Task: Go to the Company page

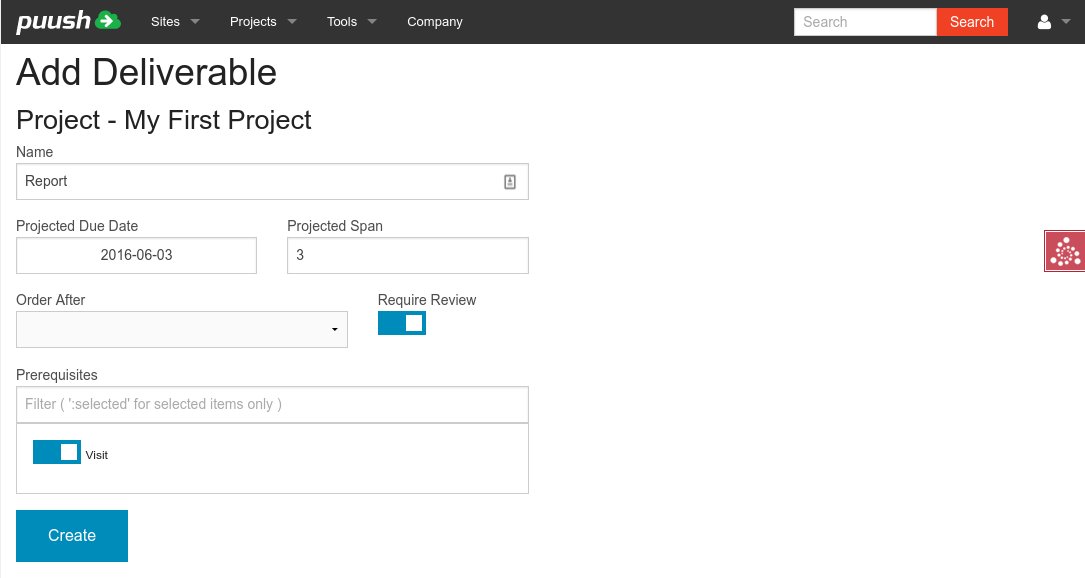Action: click(x=435, y=22)
